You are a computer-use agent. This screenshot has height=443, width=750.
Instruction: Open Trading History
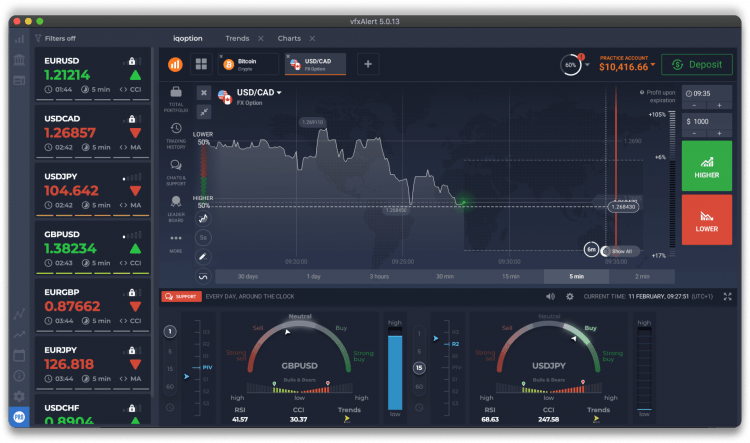[176, 136]
